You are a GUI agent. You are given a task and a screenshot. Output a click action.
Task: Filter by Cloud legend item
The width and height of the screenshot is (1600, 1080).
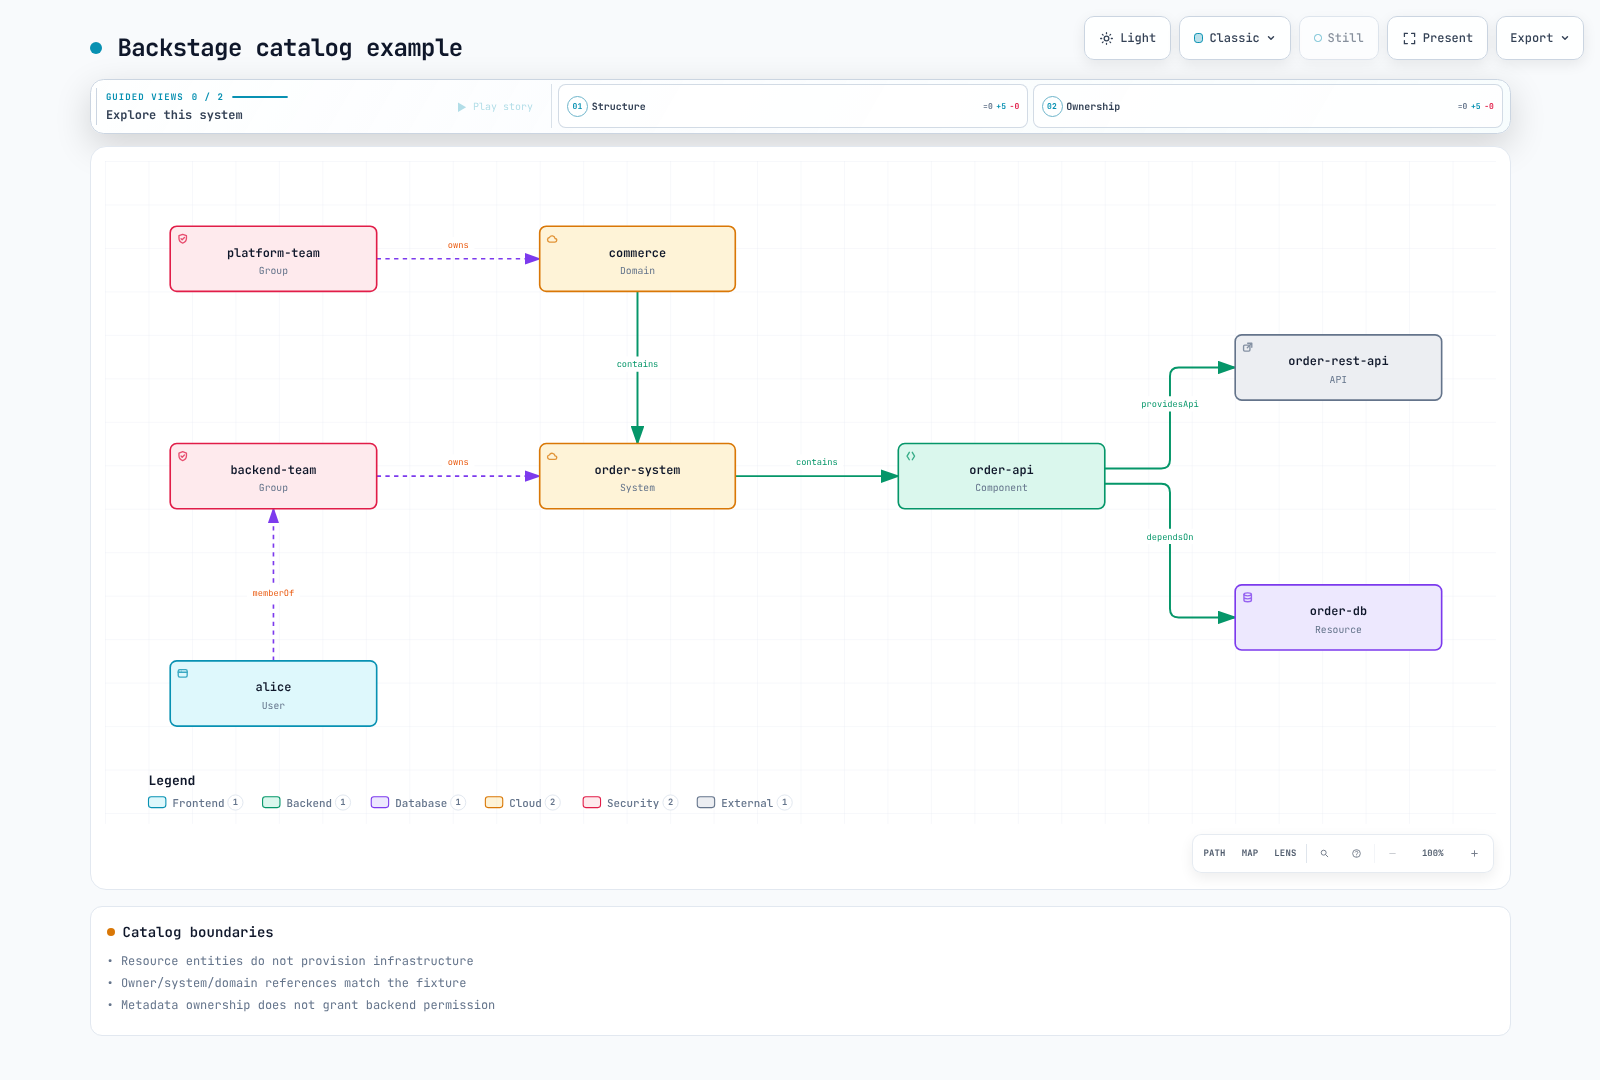522,802
